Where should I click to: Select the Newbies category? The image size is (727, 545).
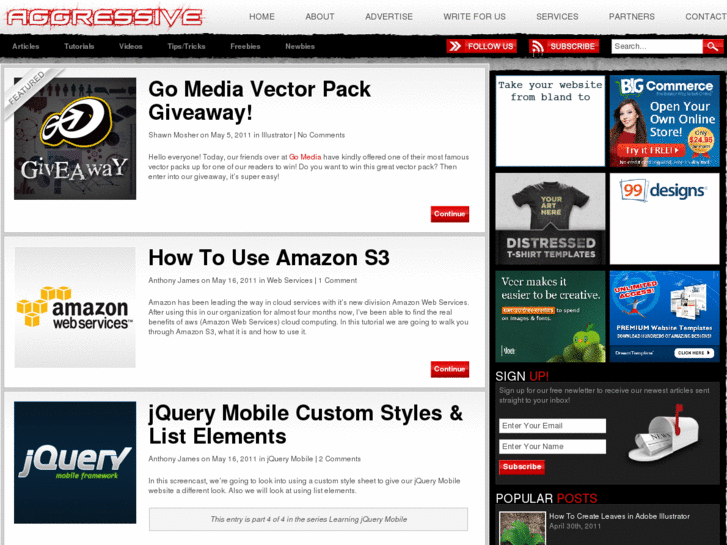pos(300,46)
